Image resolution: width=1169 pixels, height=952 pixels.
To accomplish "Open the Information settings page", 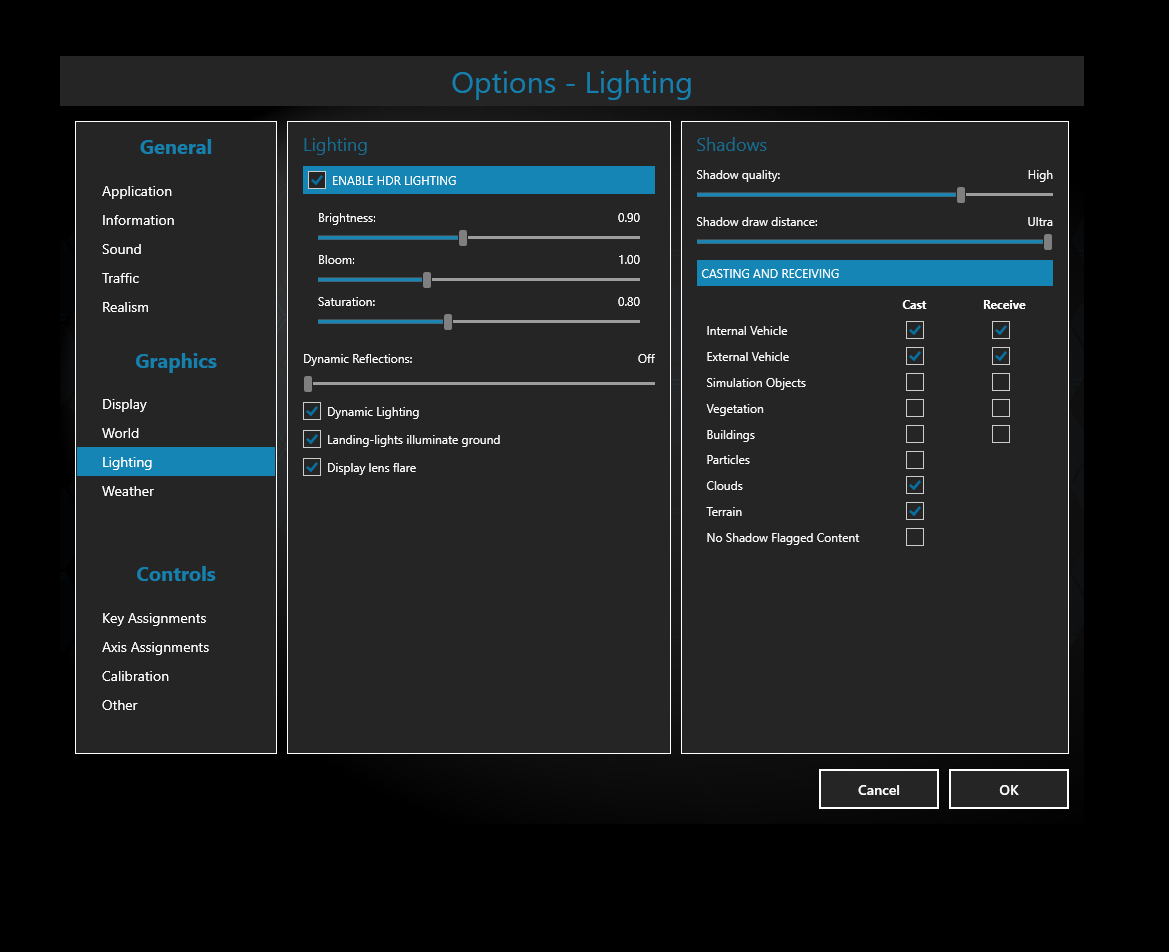I will click(138, 221).
